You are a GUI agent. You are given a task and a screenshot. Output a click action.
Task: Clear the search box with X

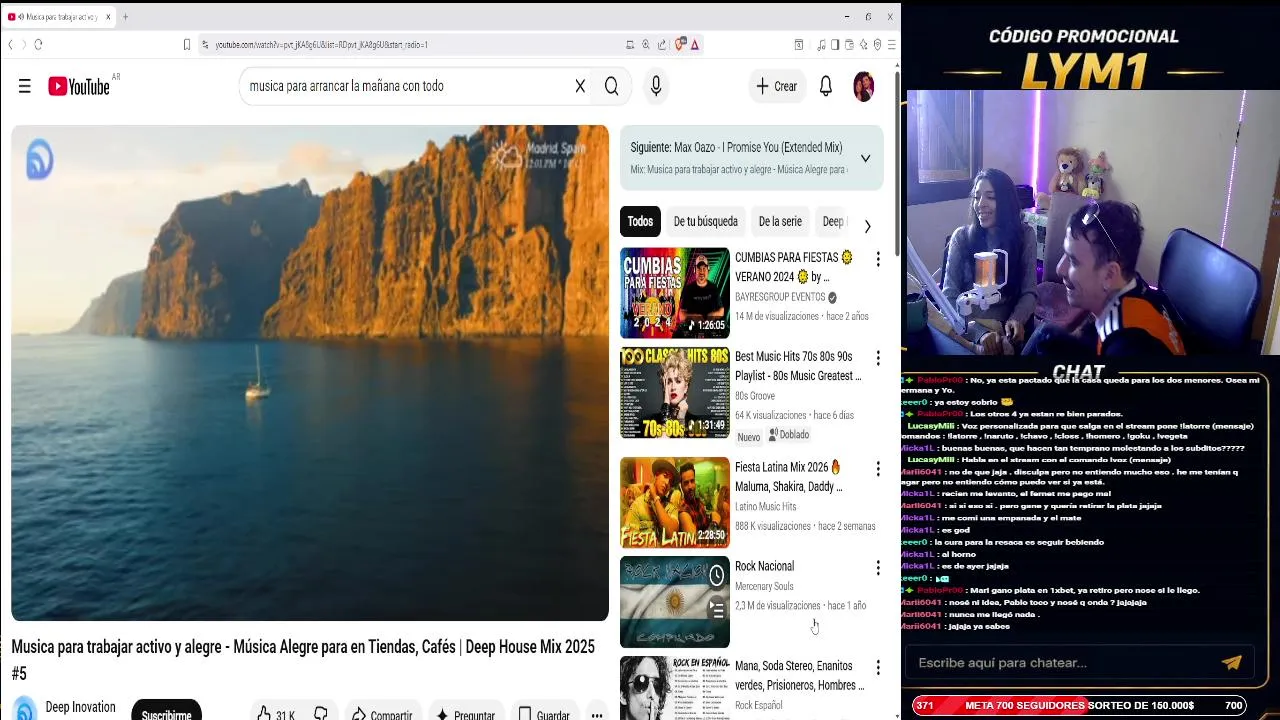click(x=580, y=87)
